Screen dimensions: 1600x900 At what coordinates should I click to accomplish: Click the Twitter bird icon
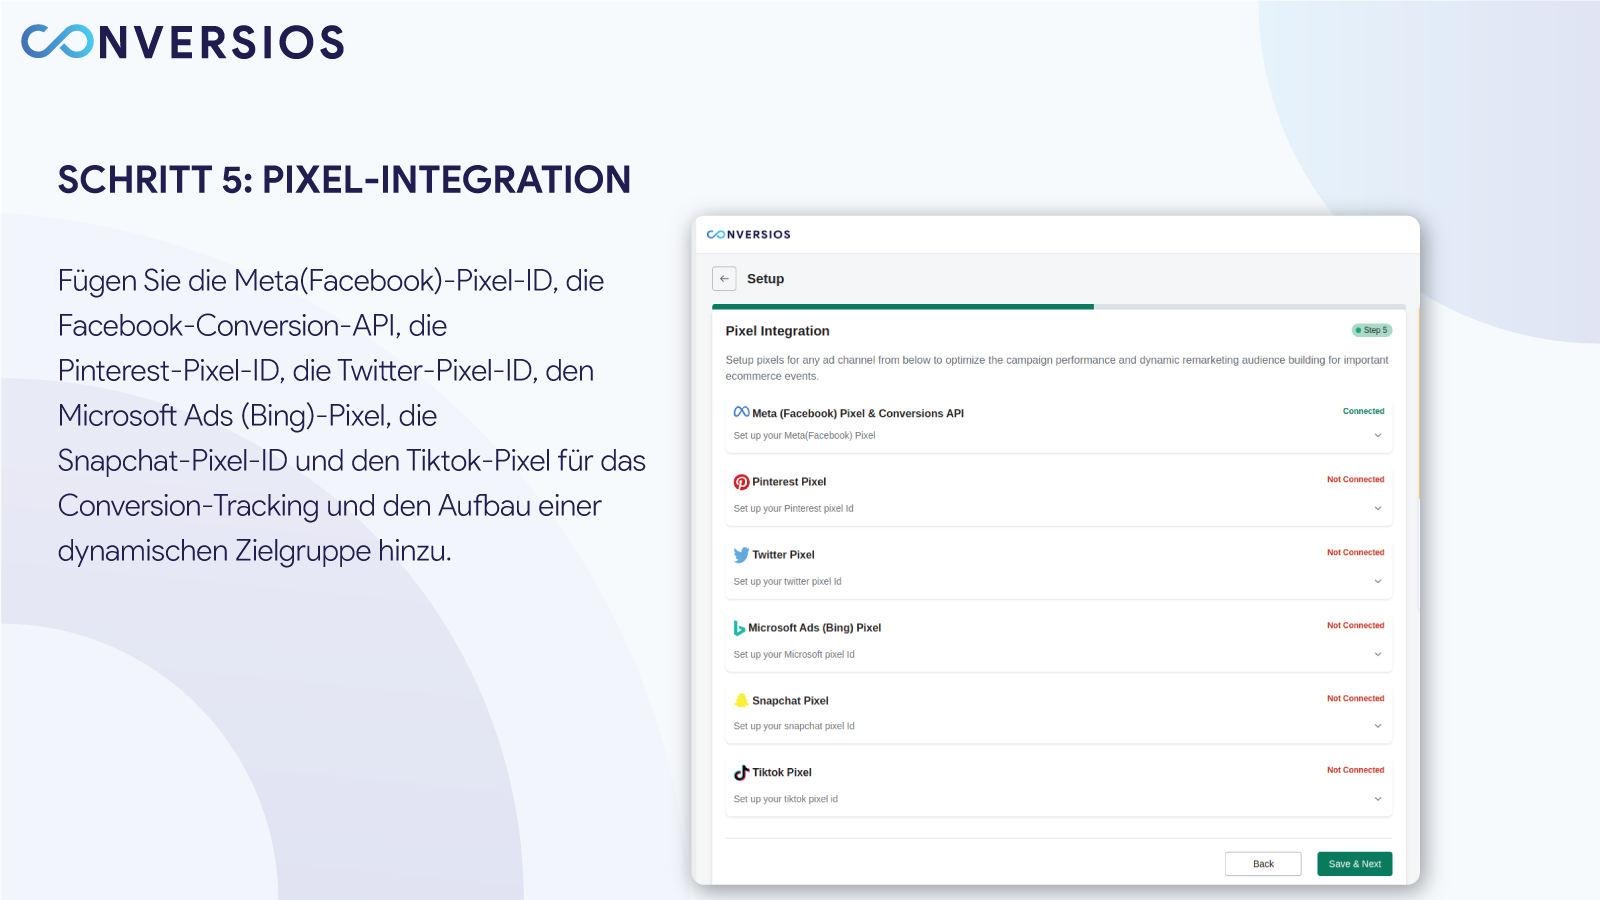point(741,555)
